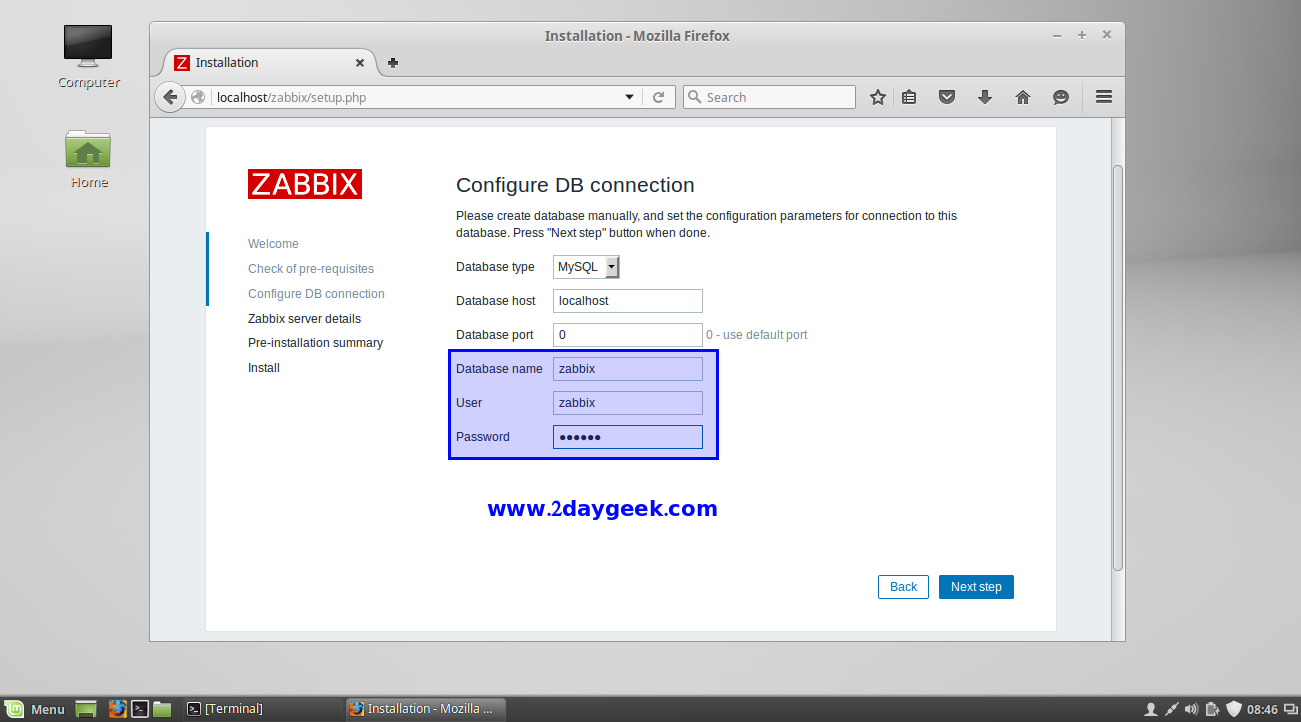Close the Installation tab
Screen dimensions: 1301x722
click(x=360, y=62)
